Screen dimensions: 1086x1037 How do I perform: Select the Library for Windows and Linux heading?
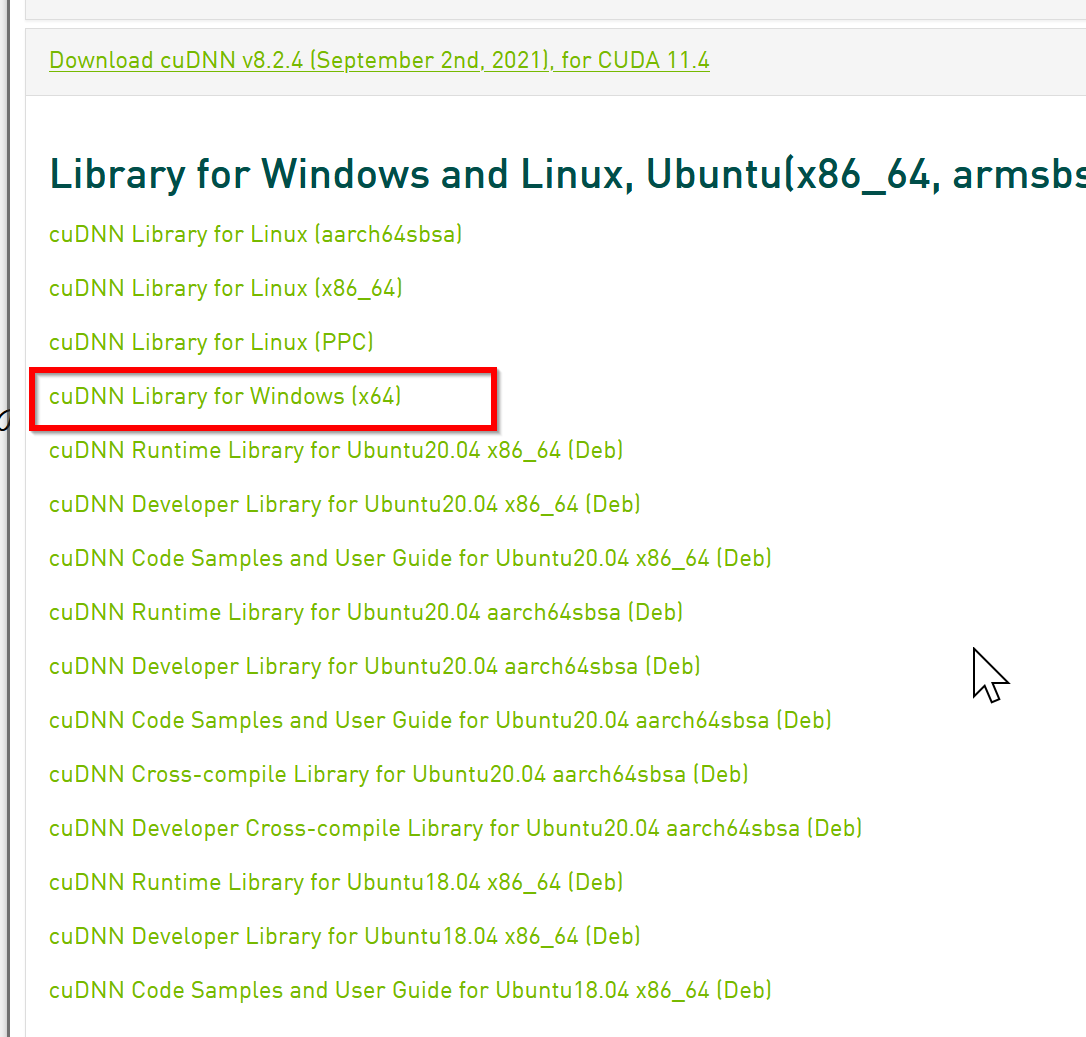click(x=567, y=174)
